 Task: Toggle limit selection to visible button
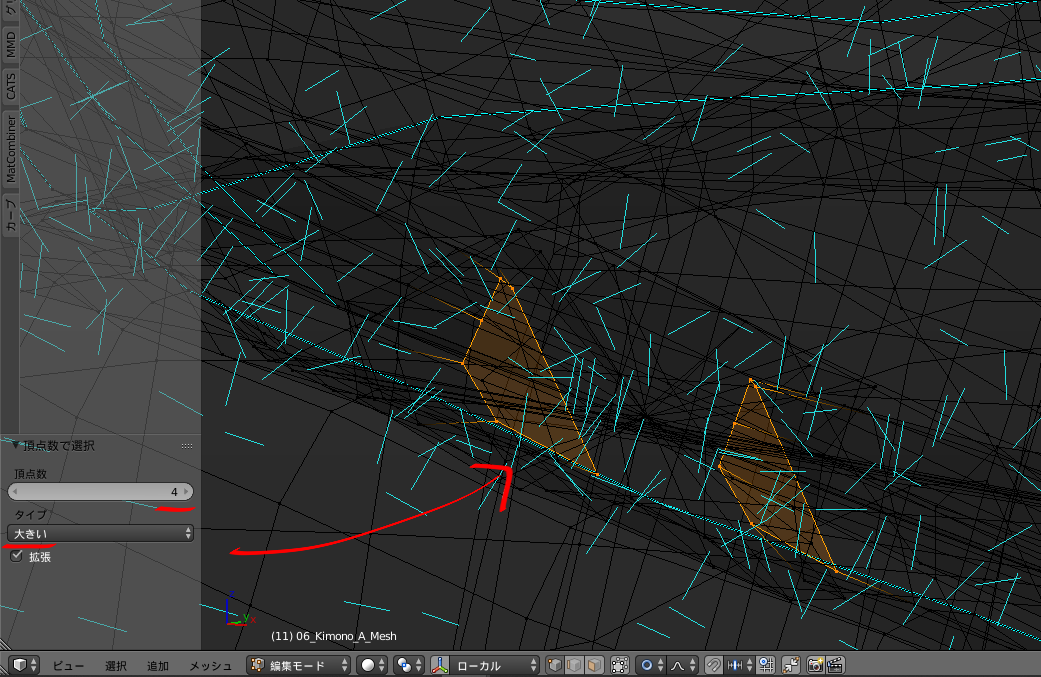point(620,665)
